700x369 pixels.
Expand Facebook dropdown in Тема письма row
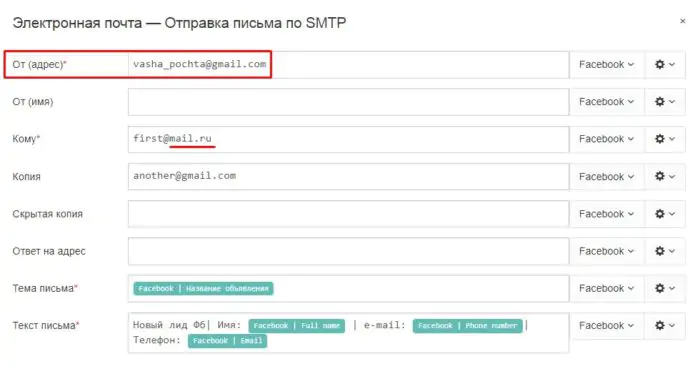click(x=607, y=288)
